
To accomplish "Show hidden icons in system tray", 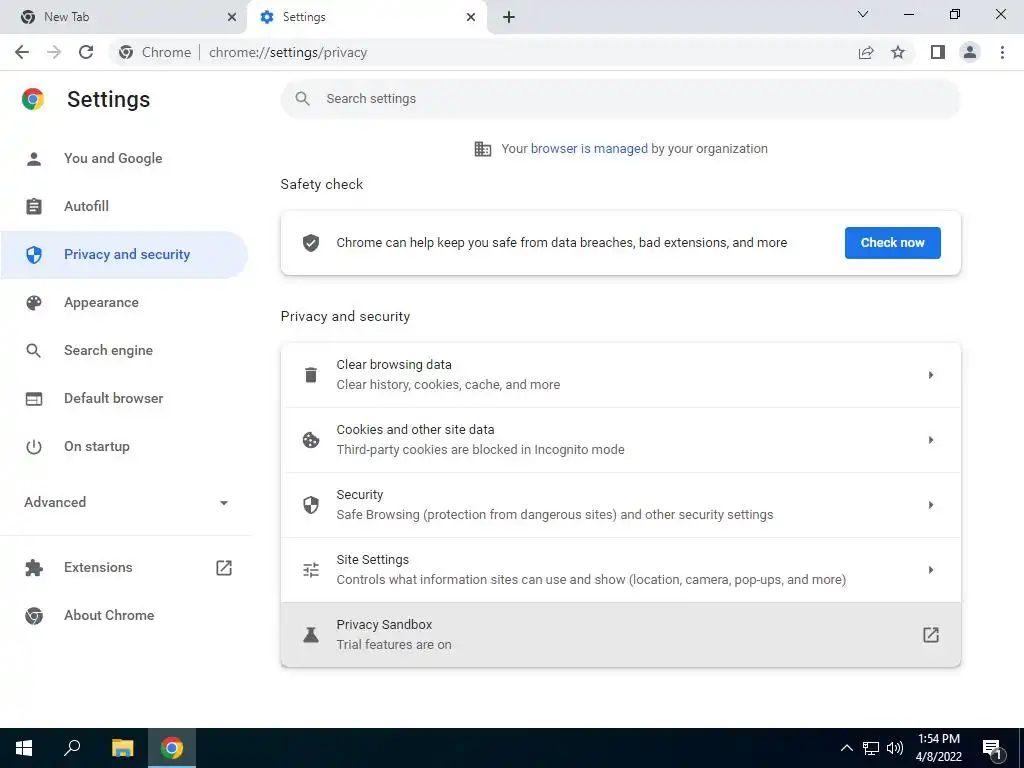I will [846, 748].
